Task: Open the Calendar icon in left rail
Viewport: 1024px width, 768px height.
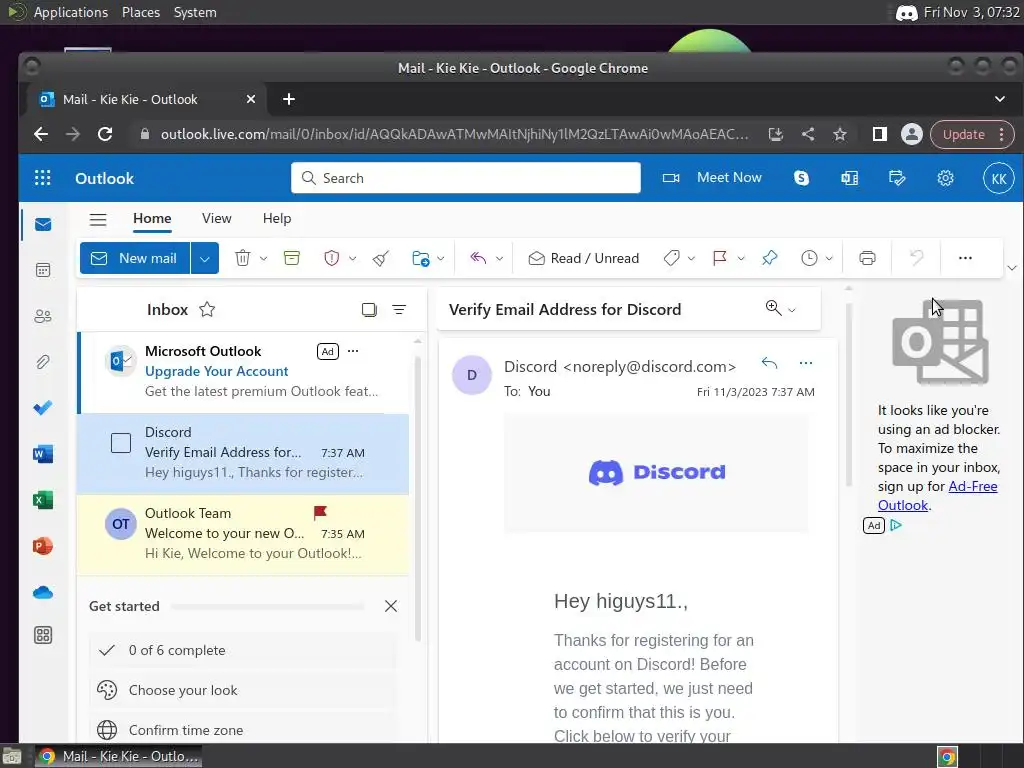Action: (43, 270)
